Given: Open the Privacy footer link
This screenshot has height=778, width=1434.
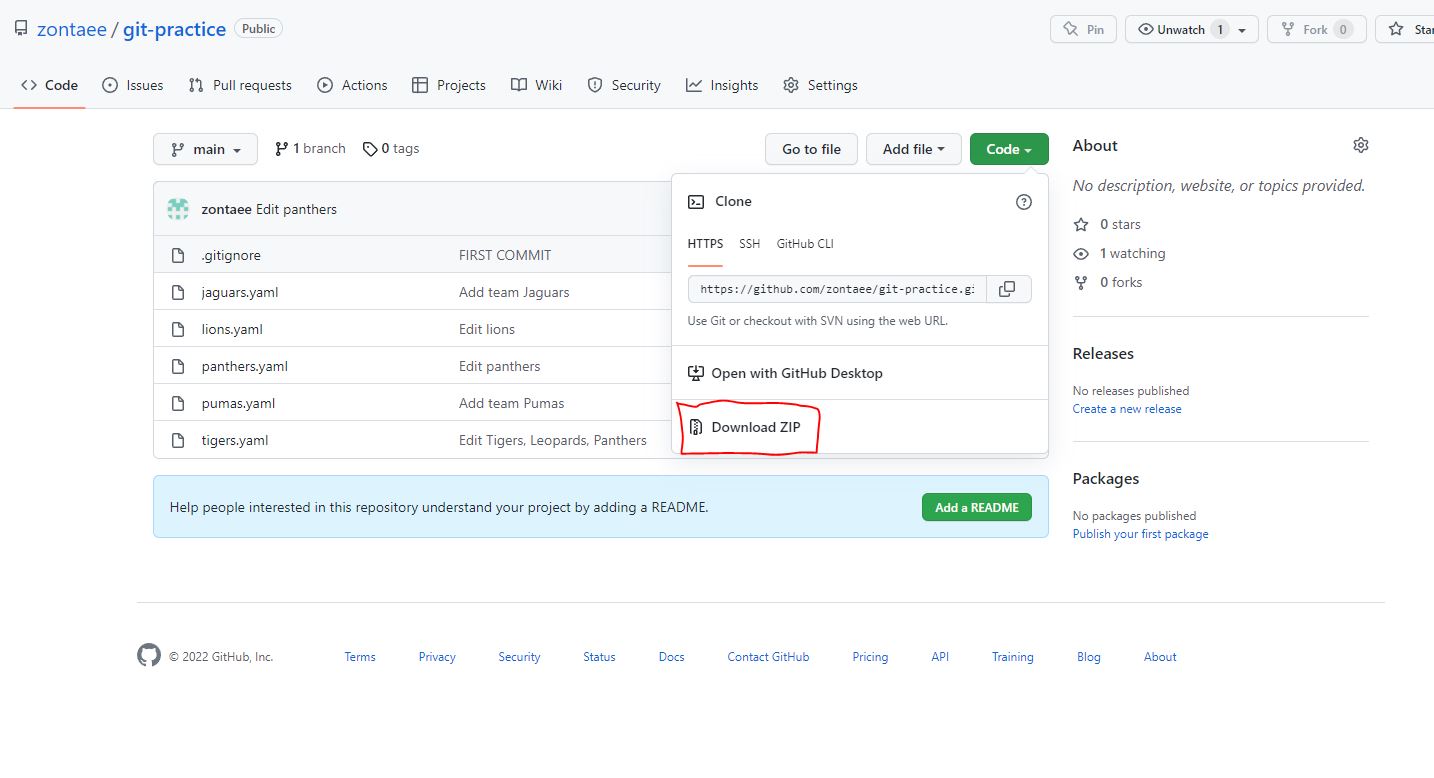Looking at the screenshot, I should click(437, 657).
